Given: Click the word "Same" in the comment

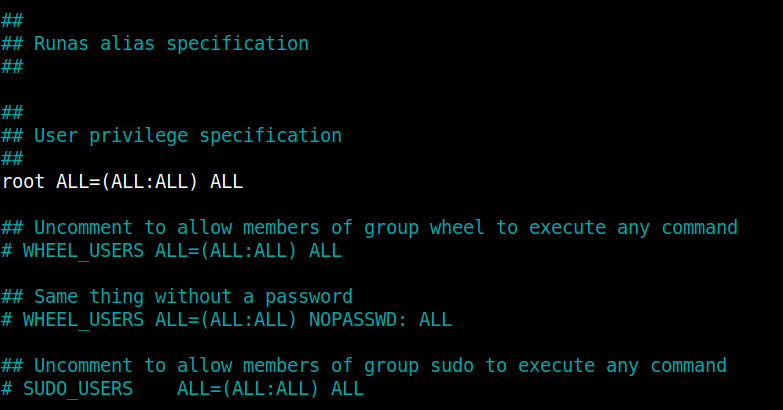Looking at the screenshot, I should click(x=57, y=296).
